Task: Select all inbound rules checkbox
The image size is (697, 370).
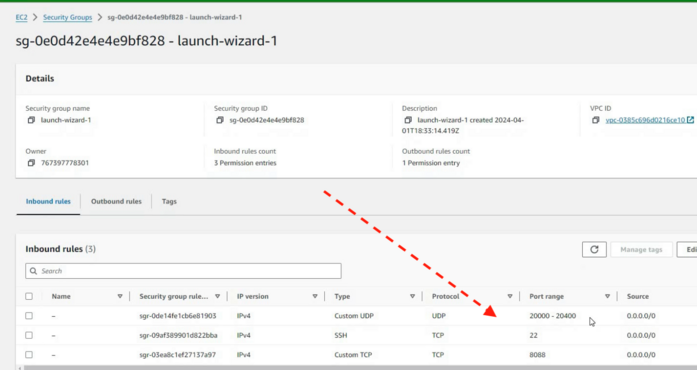Action: tap(29, 296)
